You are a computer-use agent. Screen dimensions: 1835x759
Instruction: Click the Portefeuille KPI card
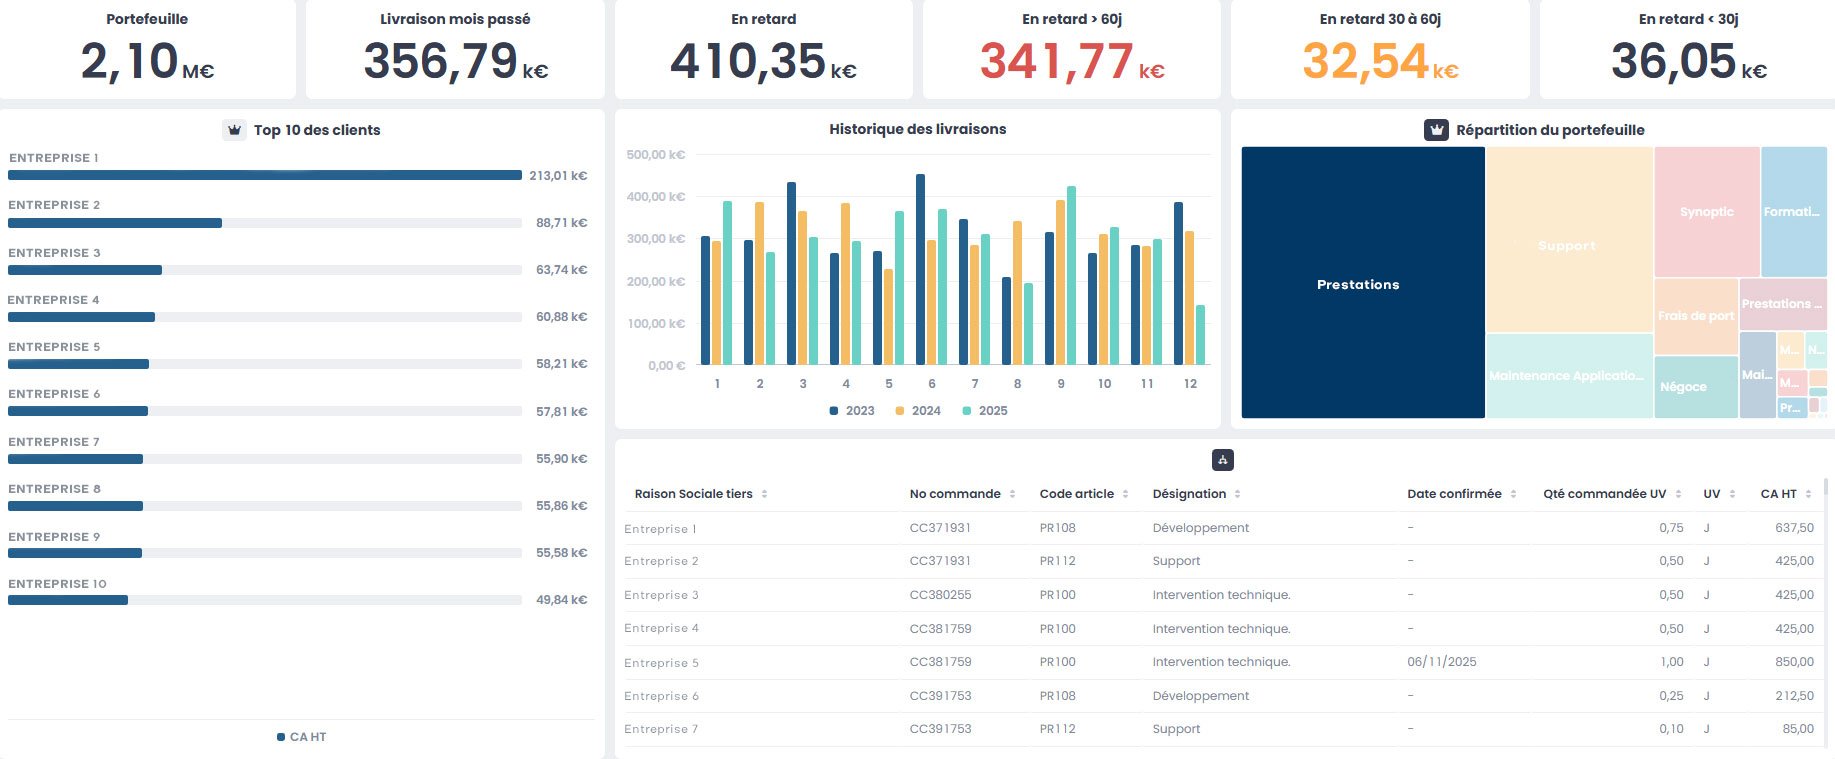coord(147,50)
